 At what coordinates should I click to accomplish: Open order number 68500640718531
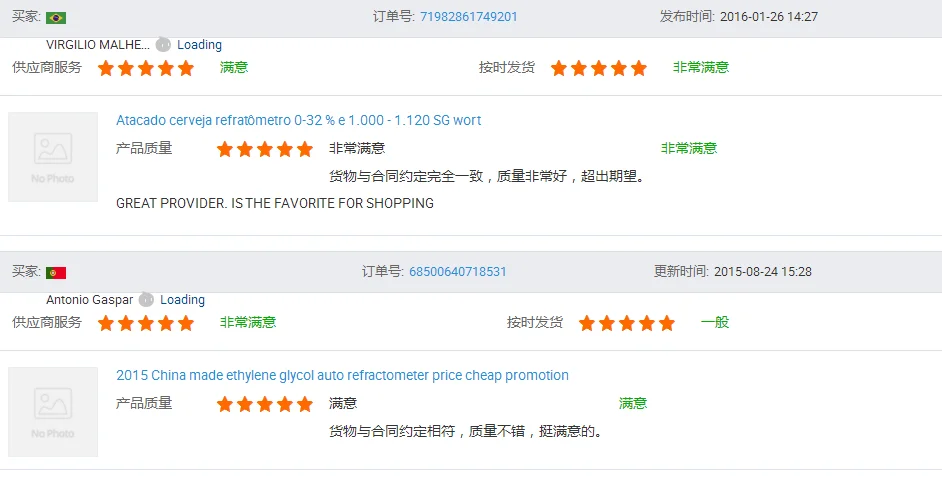[x=458, y=272]
